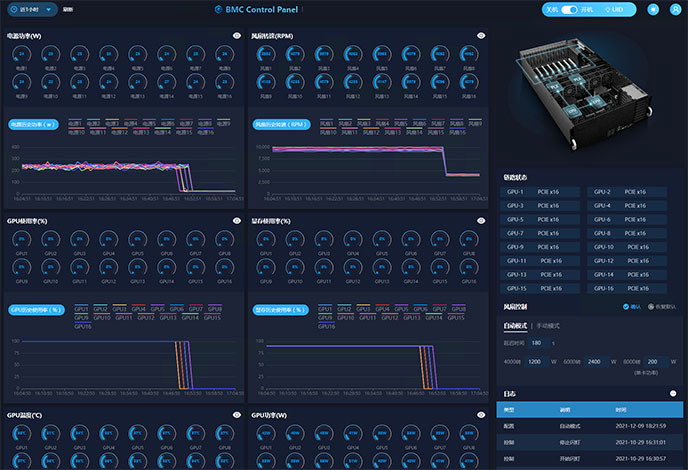Open the user account icon in header

(x=676, y=9)
